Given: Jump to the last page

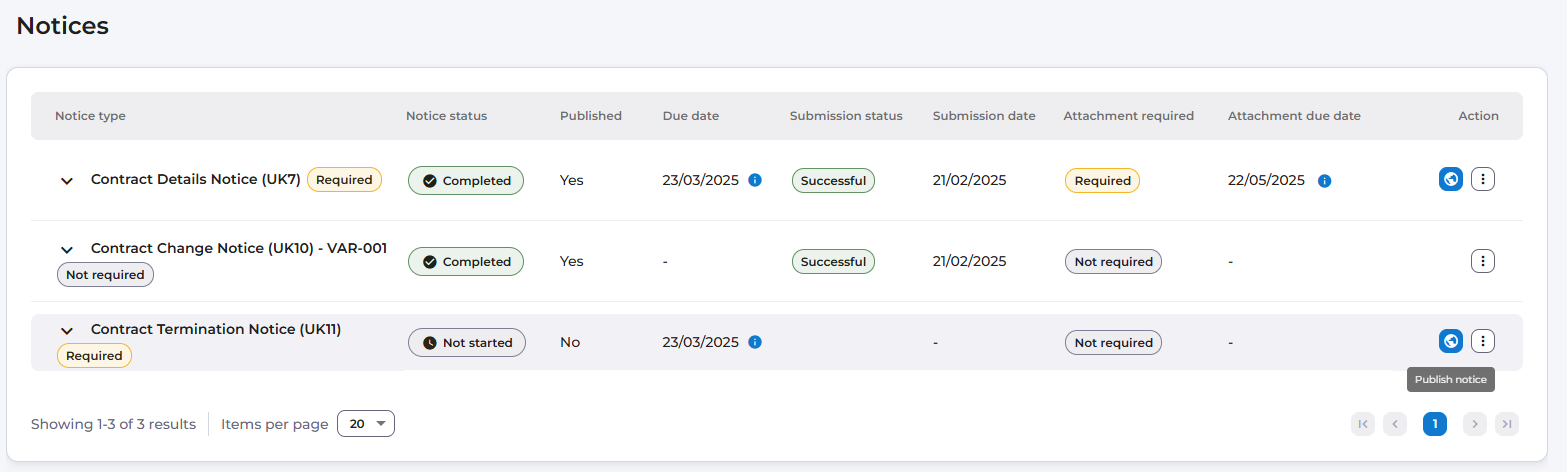Looking at the screenshot, I should coord(1507,424).
